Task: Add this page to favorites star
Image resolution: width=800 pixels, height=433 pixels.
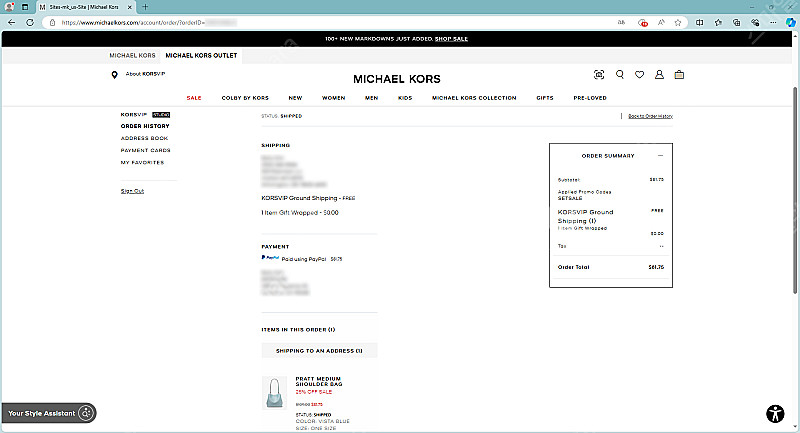Action: point(678,22)
